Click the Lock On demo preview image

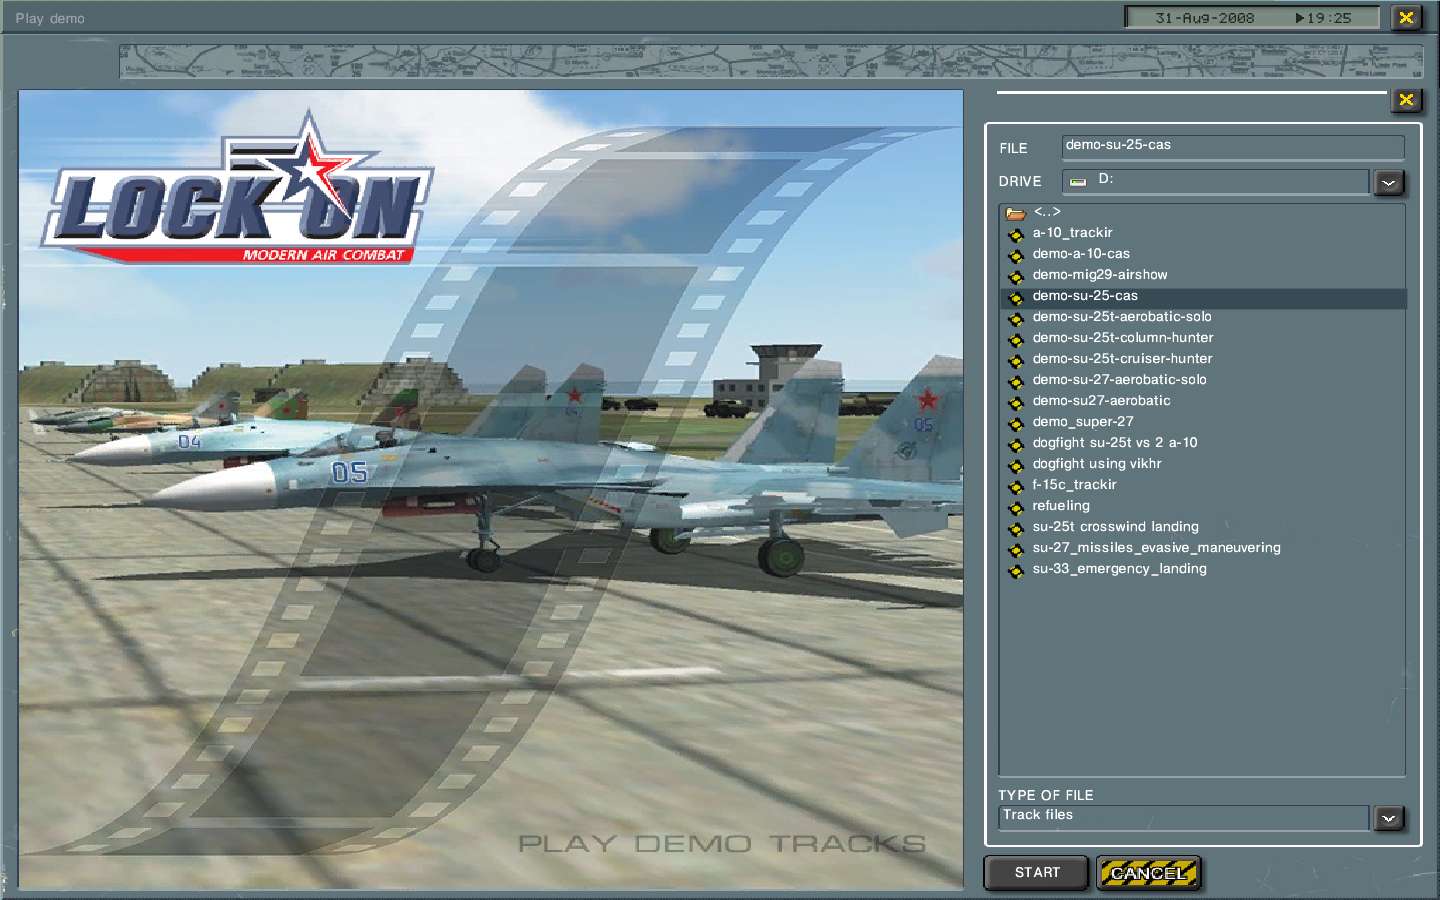[491, 490]
